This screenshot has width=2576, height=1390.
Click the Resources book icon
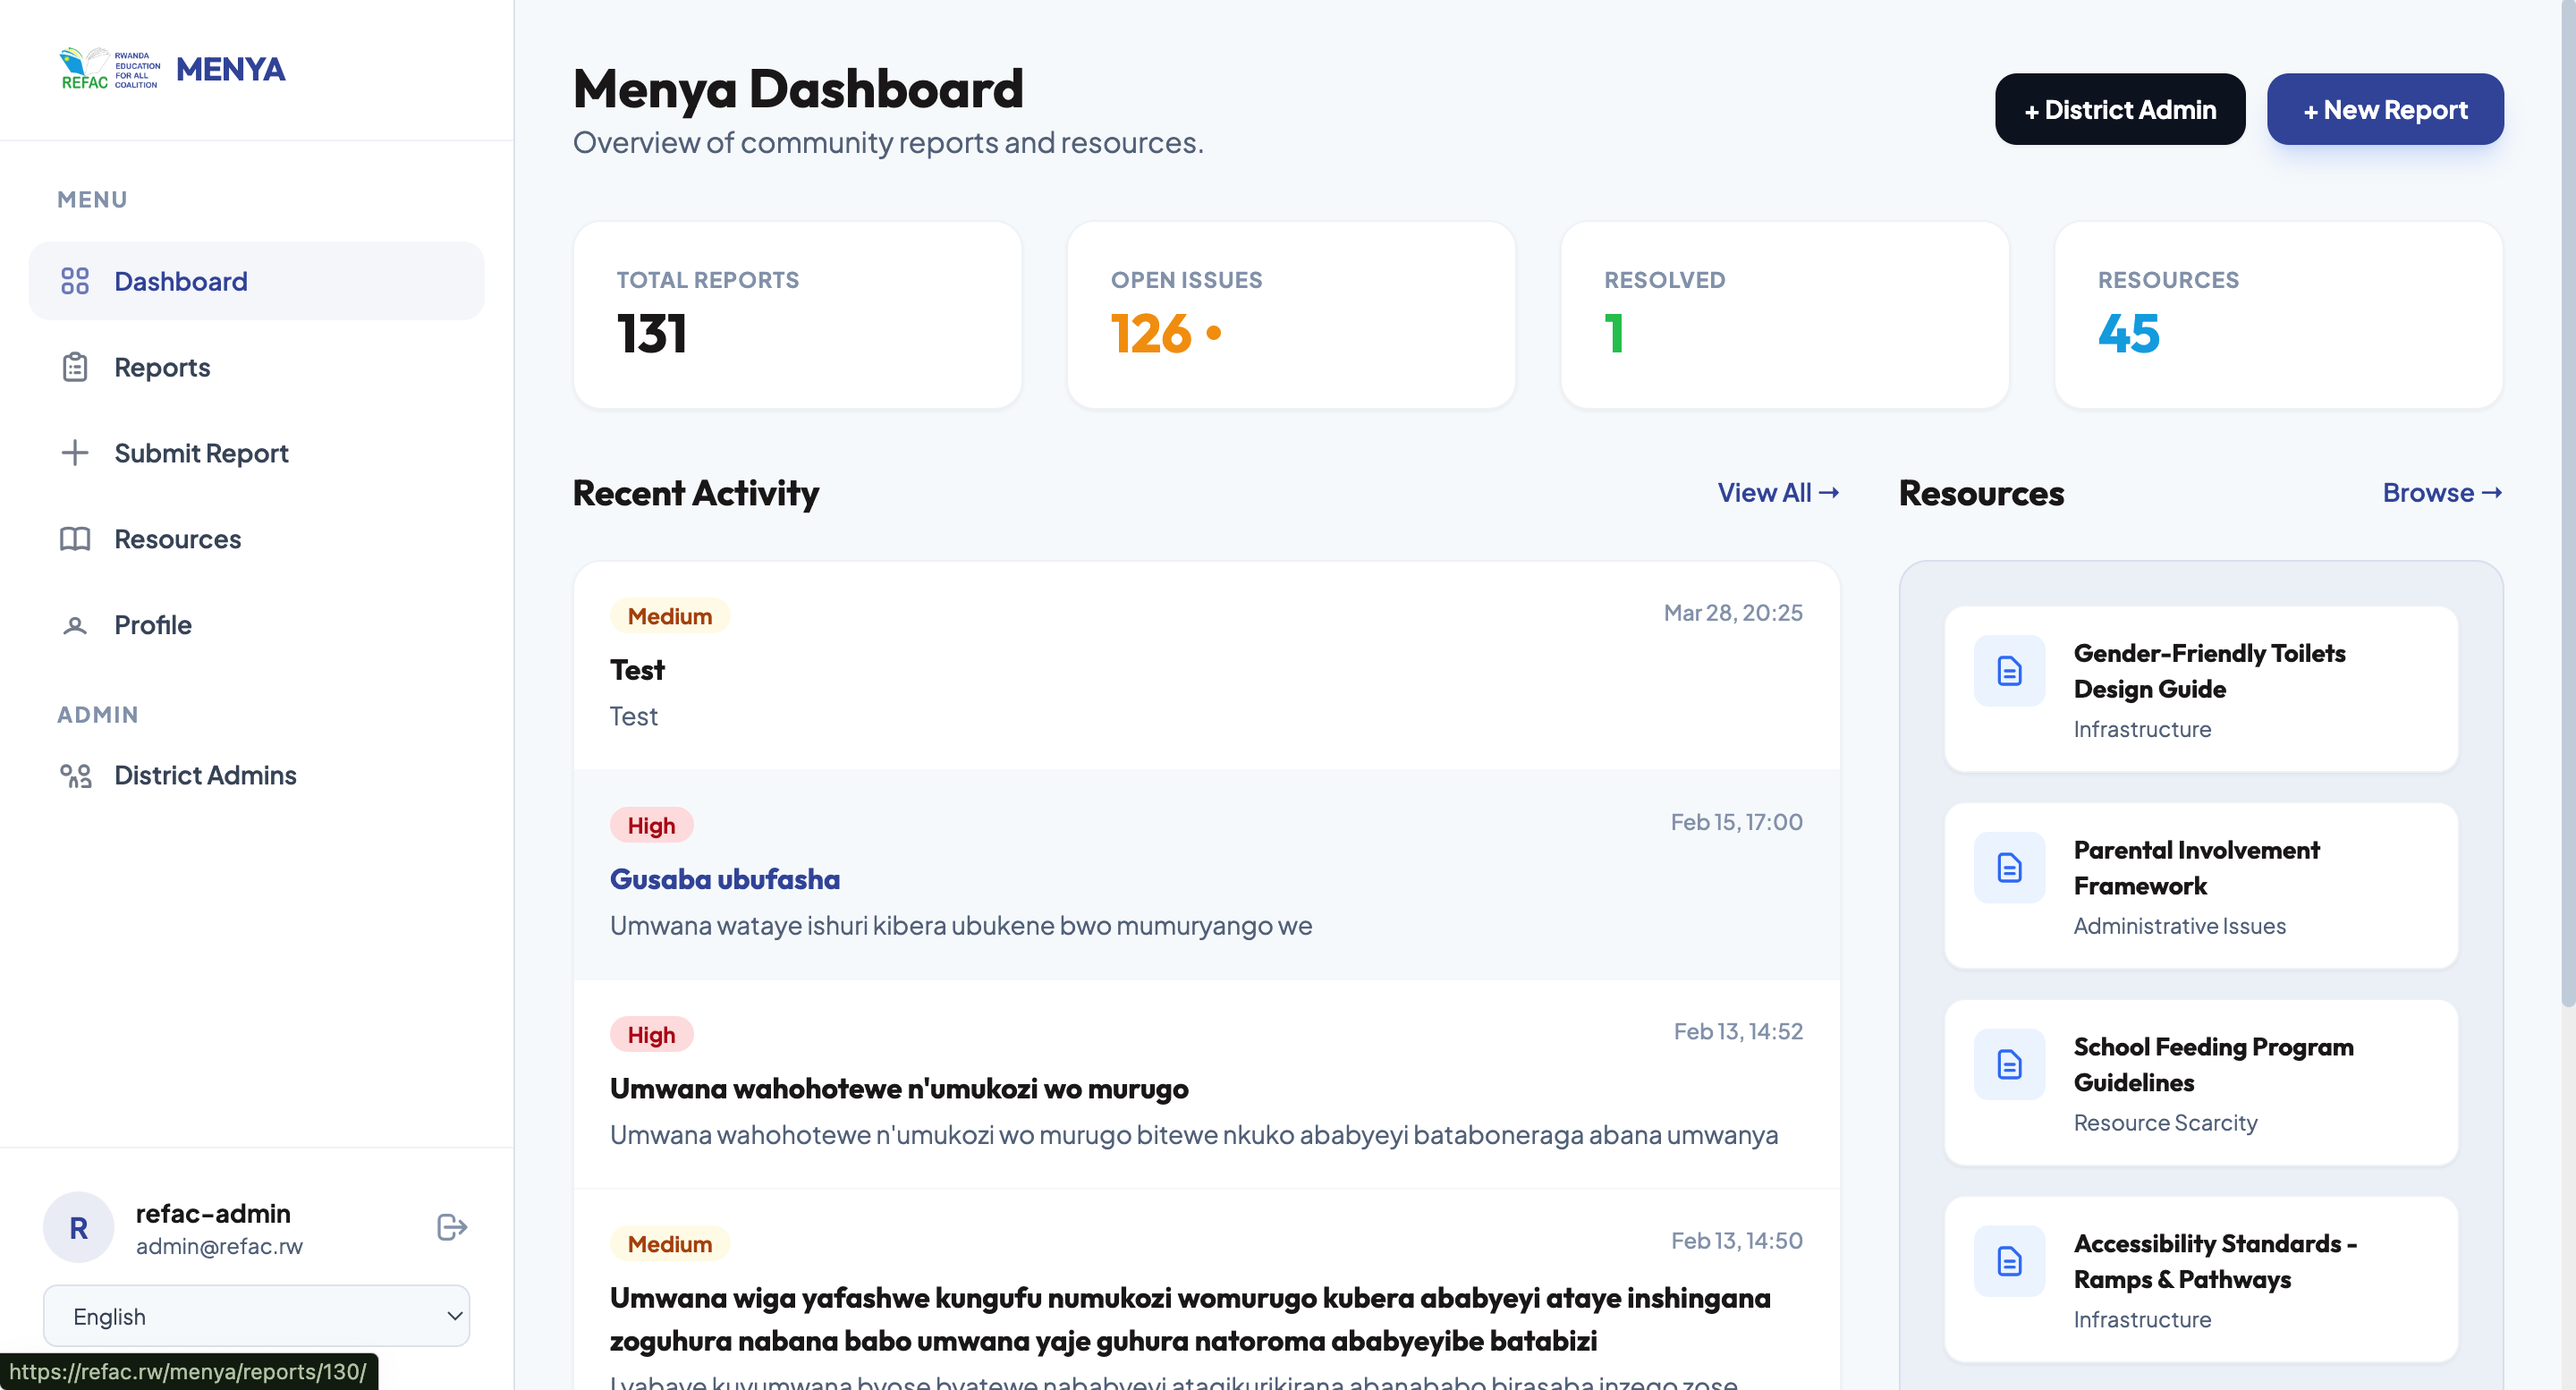click(75, 539)
